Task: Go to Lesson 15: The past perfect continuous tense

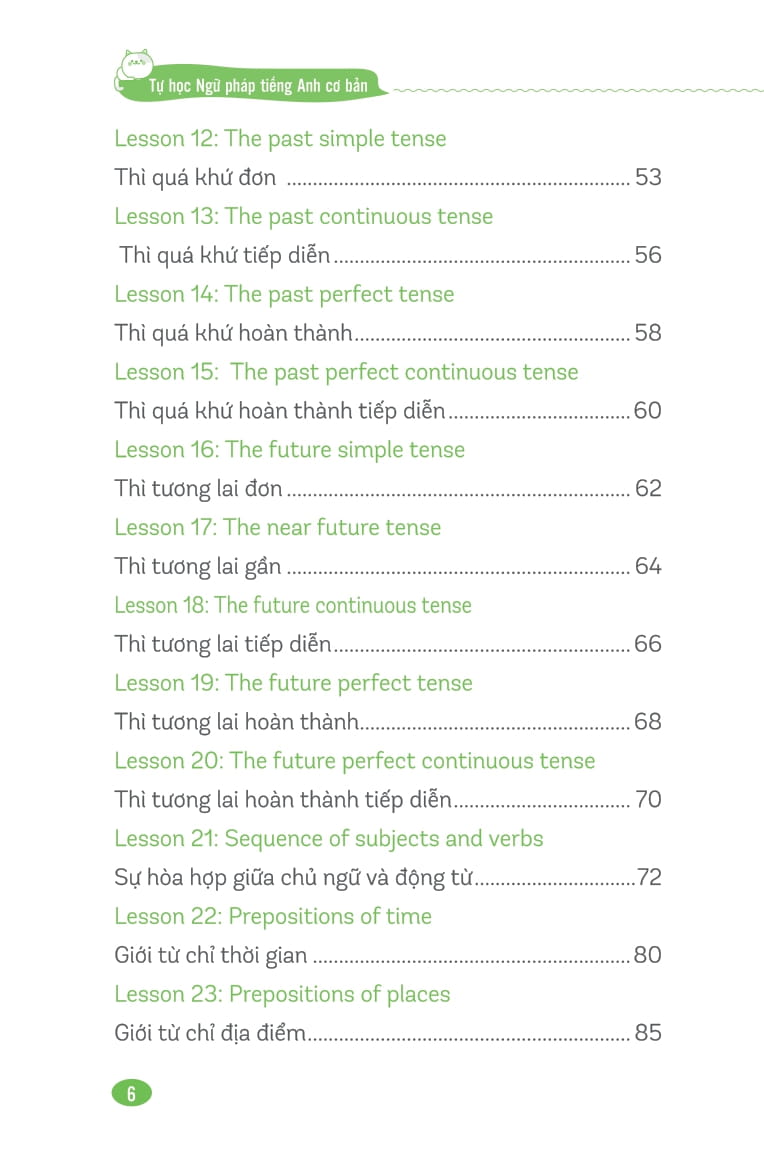Action: tap(346, 373)
